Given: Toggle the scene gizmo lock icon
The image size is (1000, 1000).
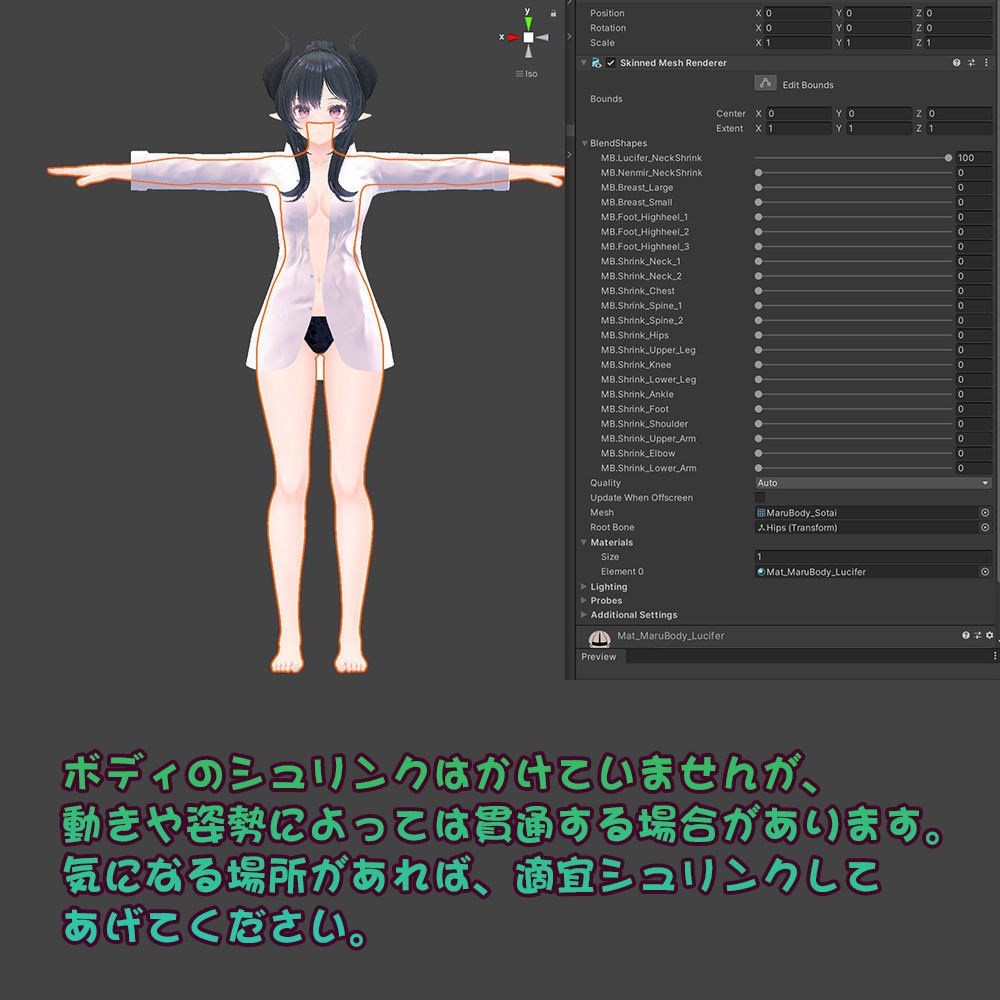Looking at the screenshot, I should [x=553, y=13].
